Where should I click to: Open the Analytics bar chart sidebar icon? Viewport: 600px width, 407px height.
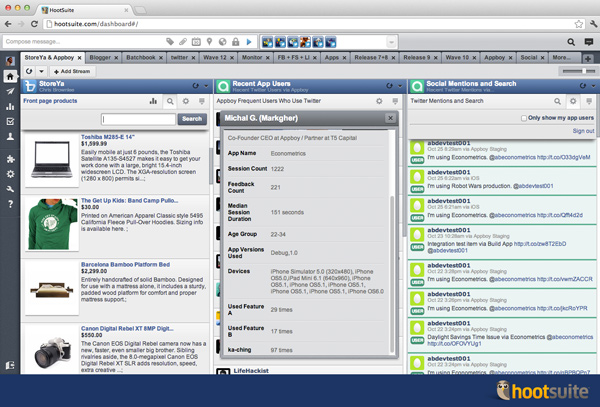click(10, 106)
